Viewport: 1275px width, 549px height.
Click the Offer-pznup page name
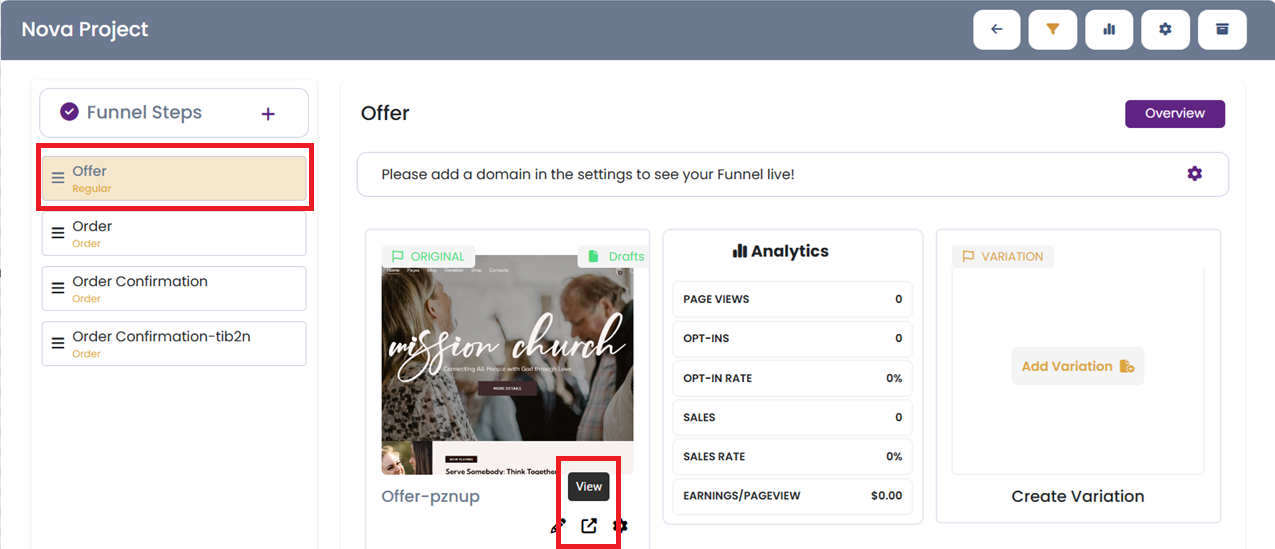tap(430, 497)
